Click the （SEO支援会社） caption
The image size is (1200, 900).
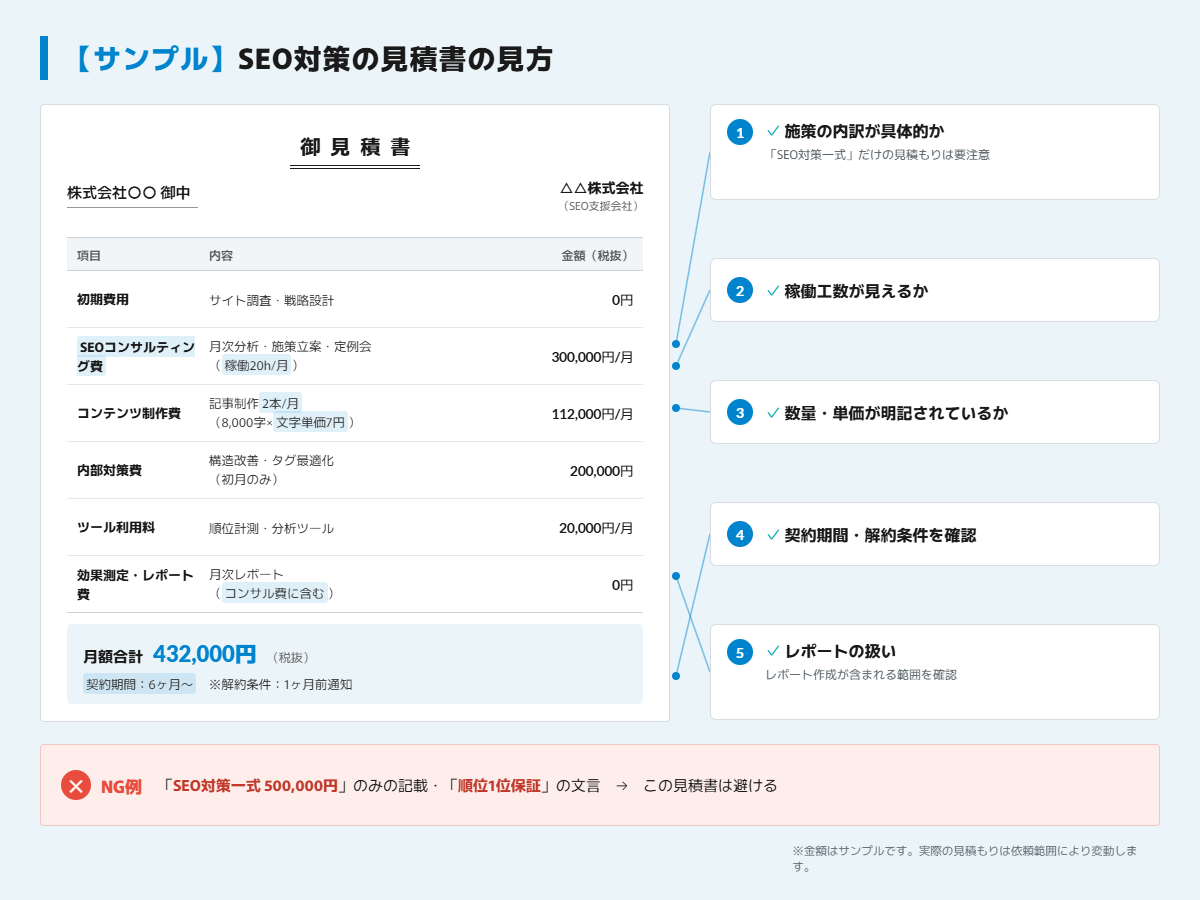[600, 206]
